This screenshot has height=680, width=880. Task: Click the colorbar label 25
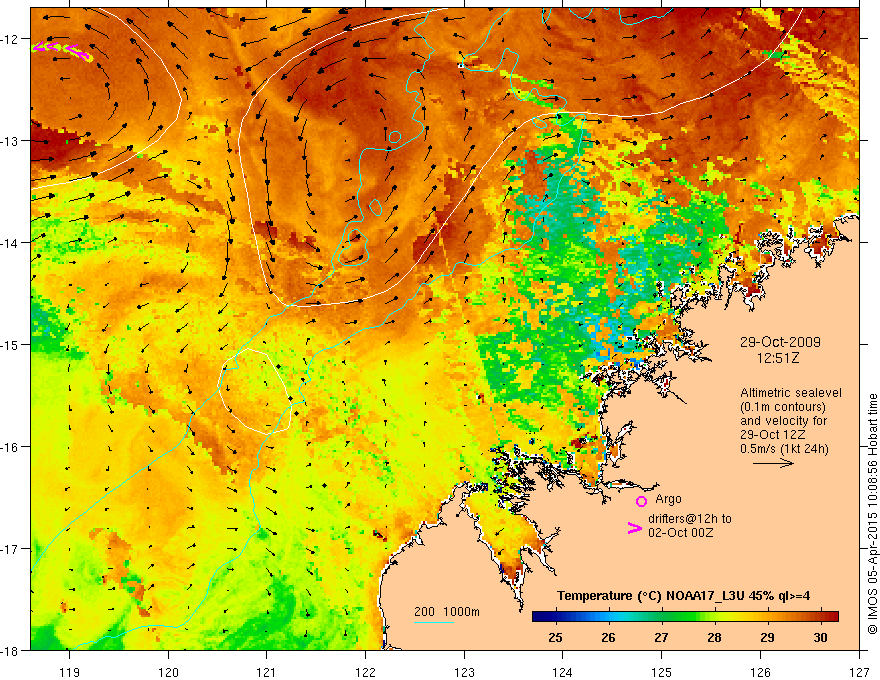coord(556,637)
